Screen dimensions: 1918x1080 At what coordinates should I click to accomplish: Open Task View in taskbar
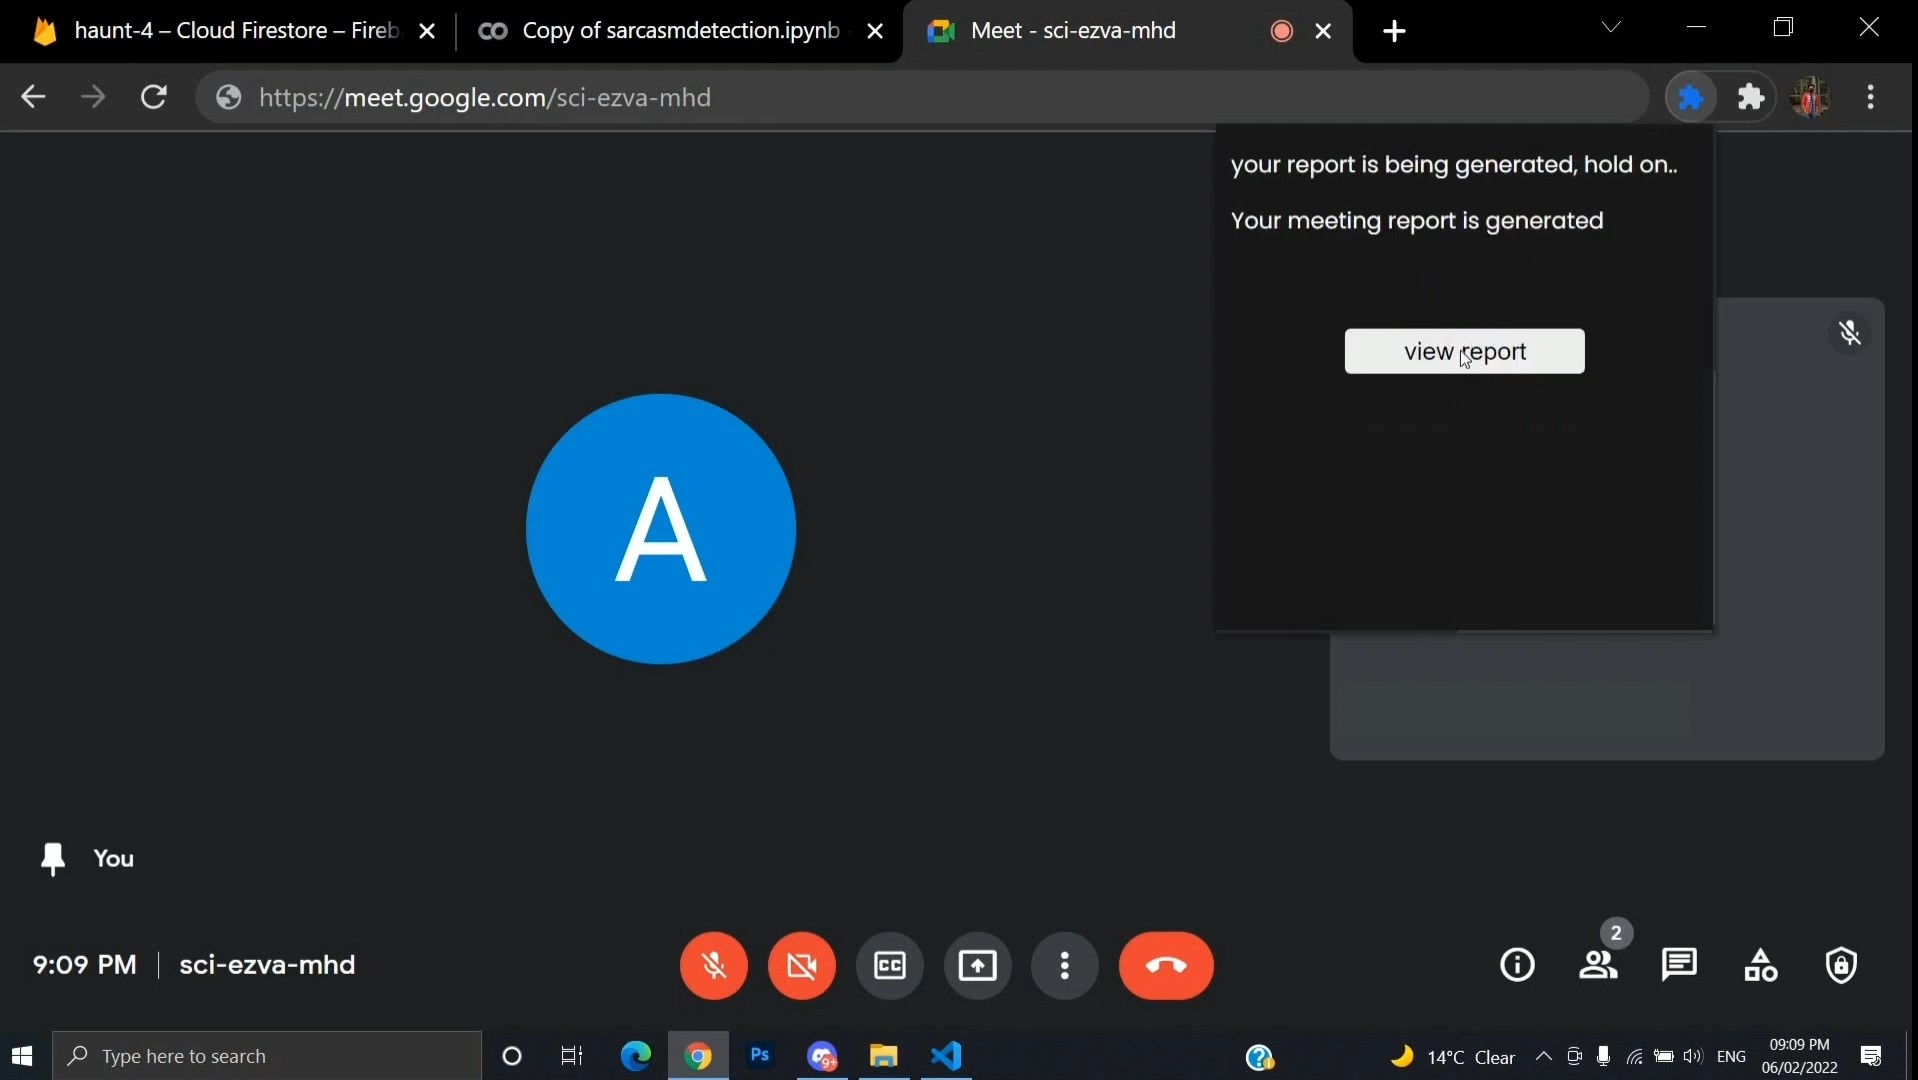(572, 1056)
